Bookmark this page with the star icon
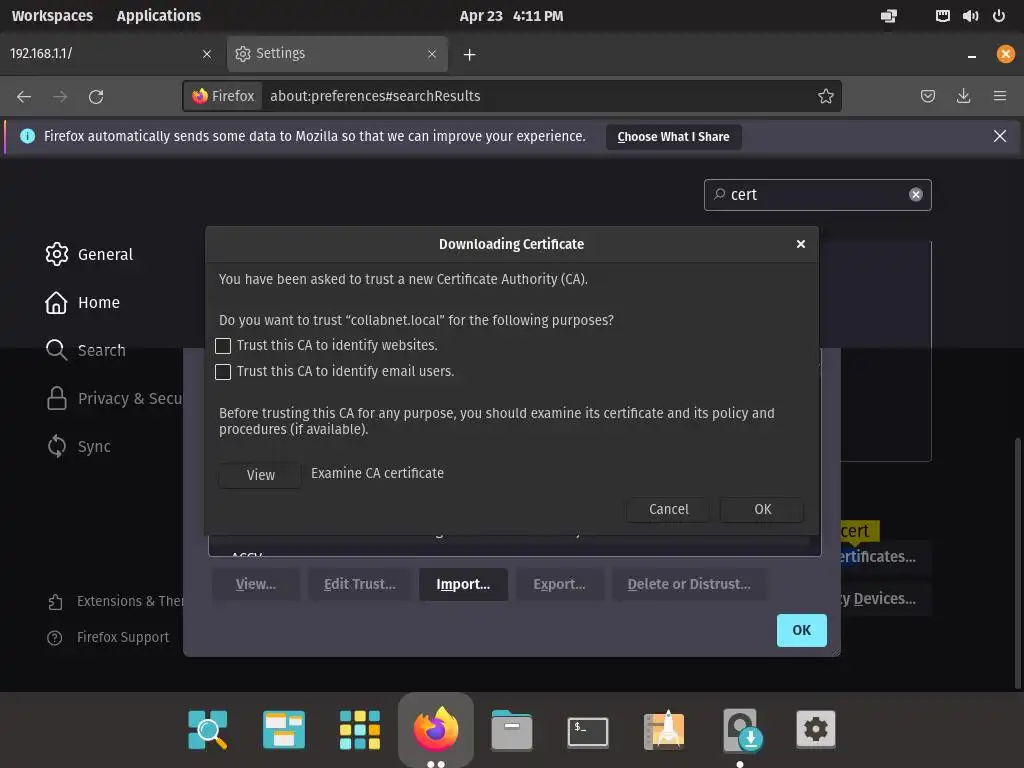This screenshot has height=768, width=1024. tap(825, 97)
